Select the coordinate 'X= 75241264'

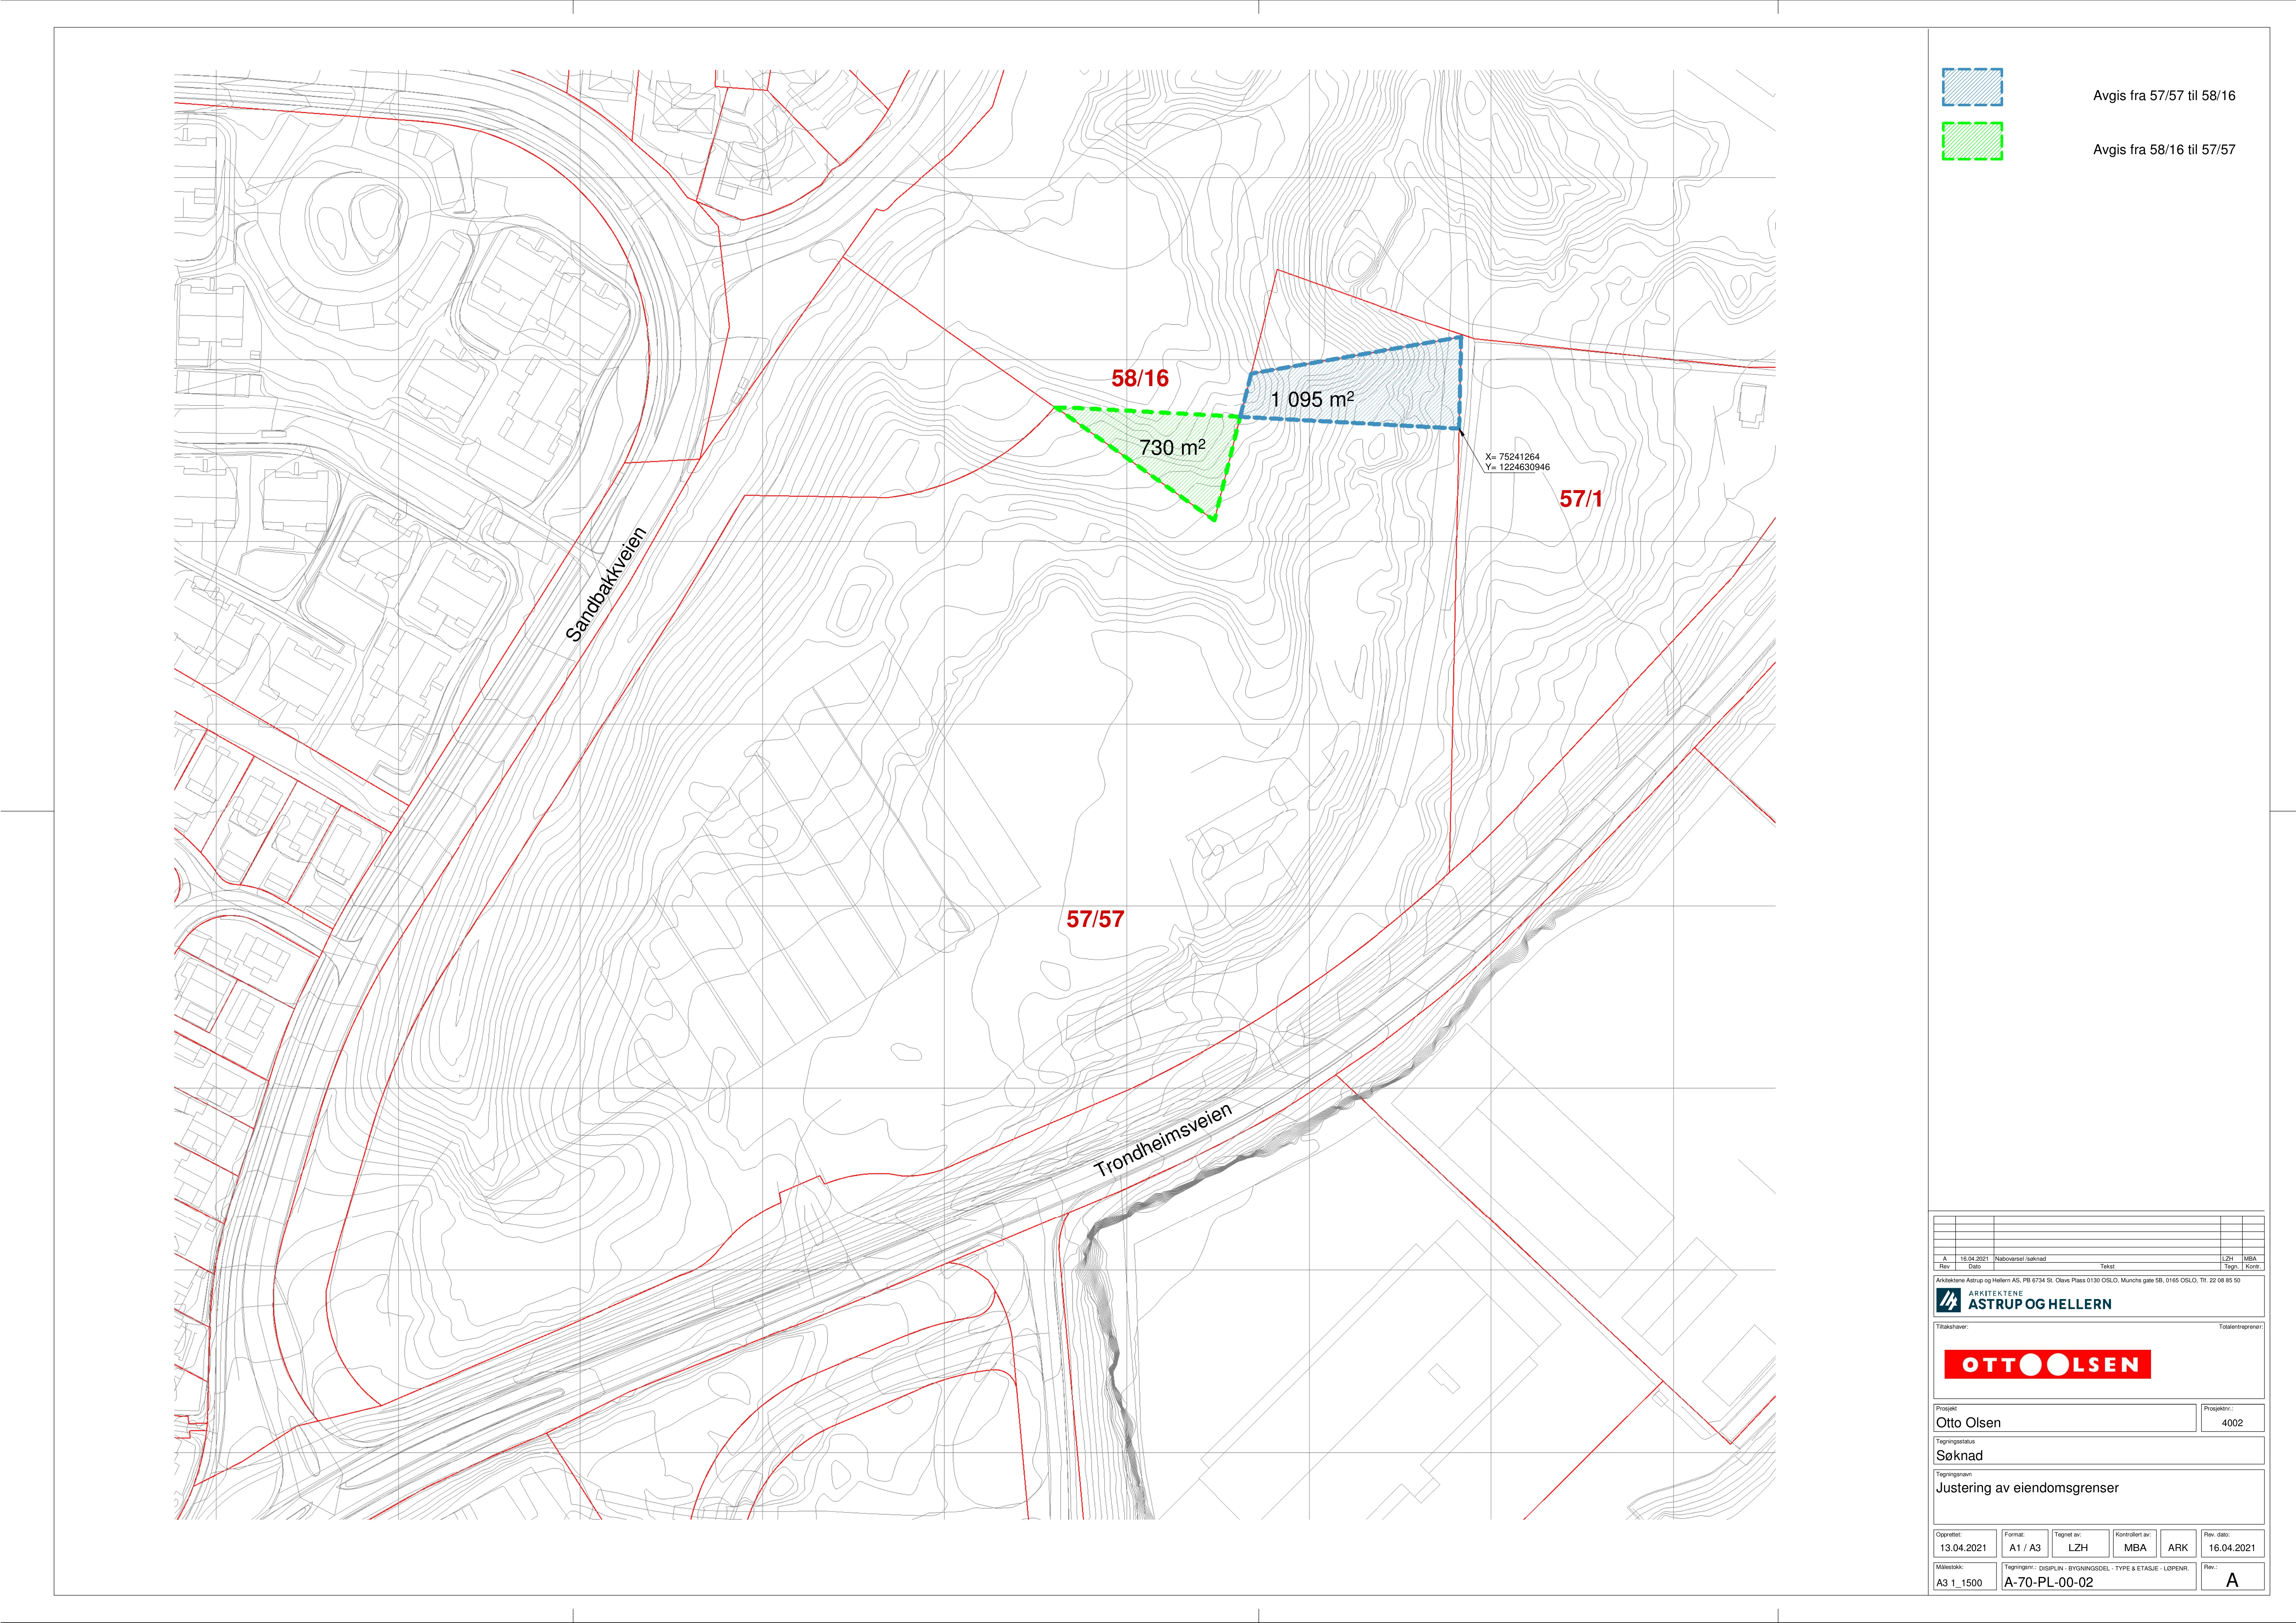pyautogui.click(x=1512, y=457)
